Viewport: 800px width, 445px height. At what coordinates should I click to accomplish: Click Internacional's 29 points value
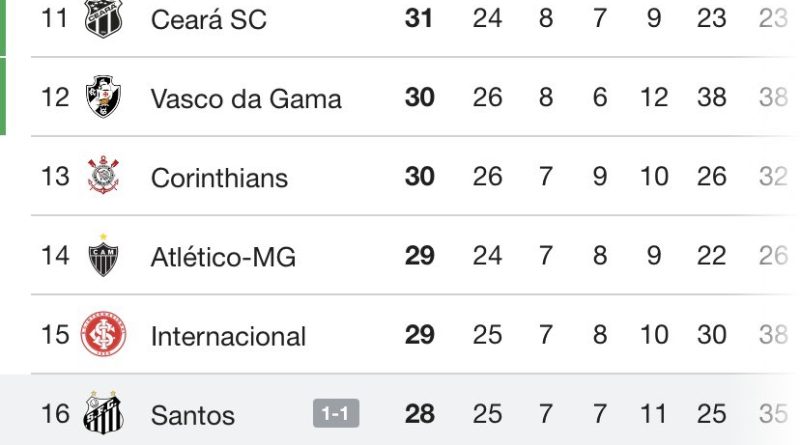[419, 335]
